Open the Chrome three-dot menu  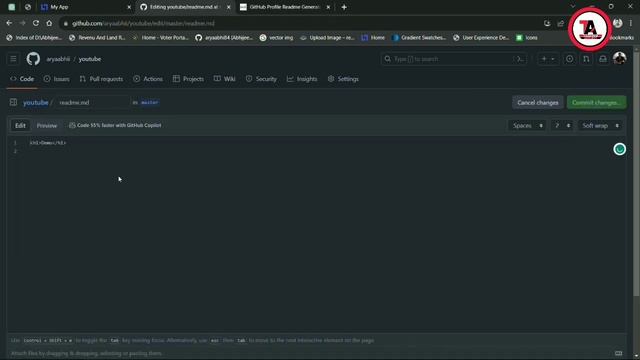[631, 23]
